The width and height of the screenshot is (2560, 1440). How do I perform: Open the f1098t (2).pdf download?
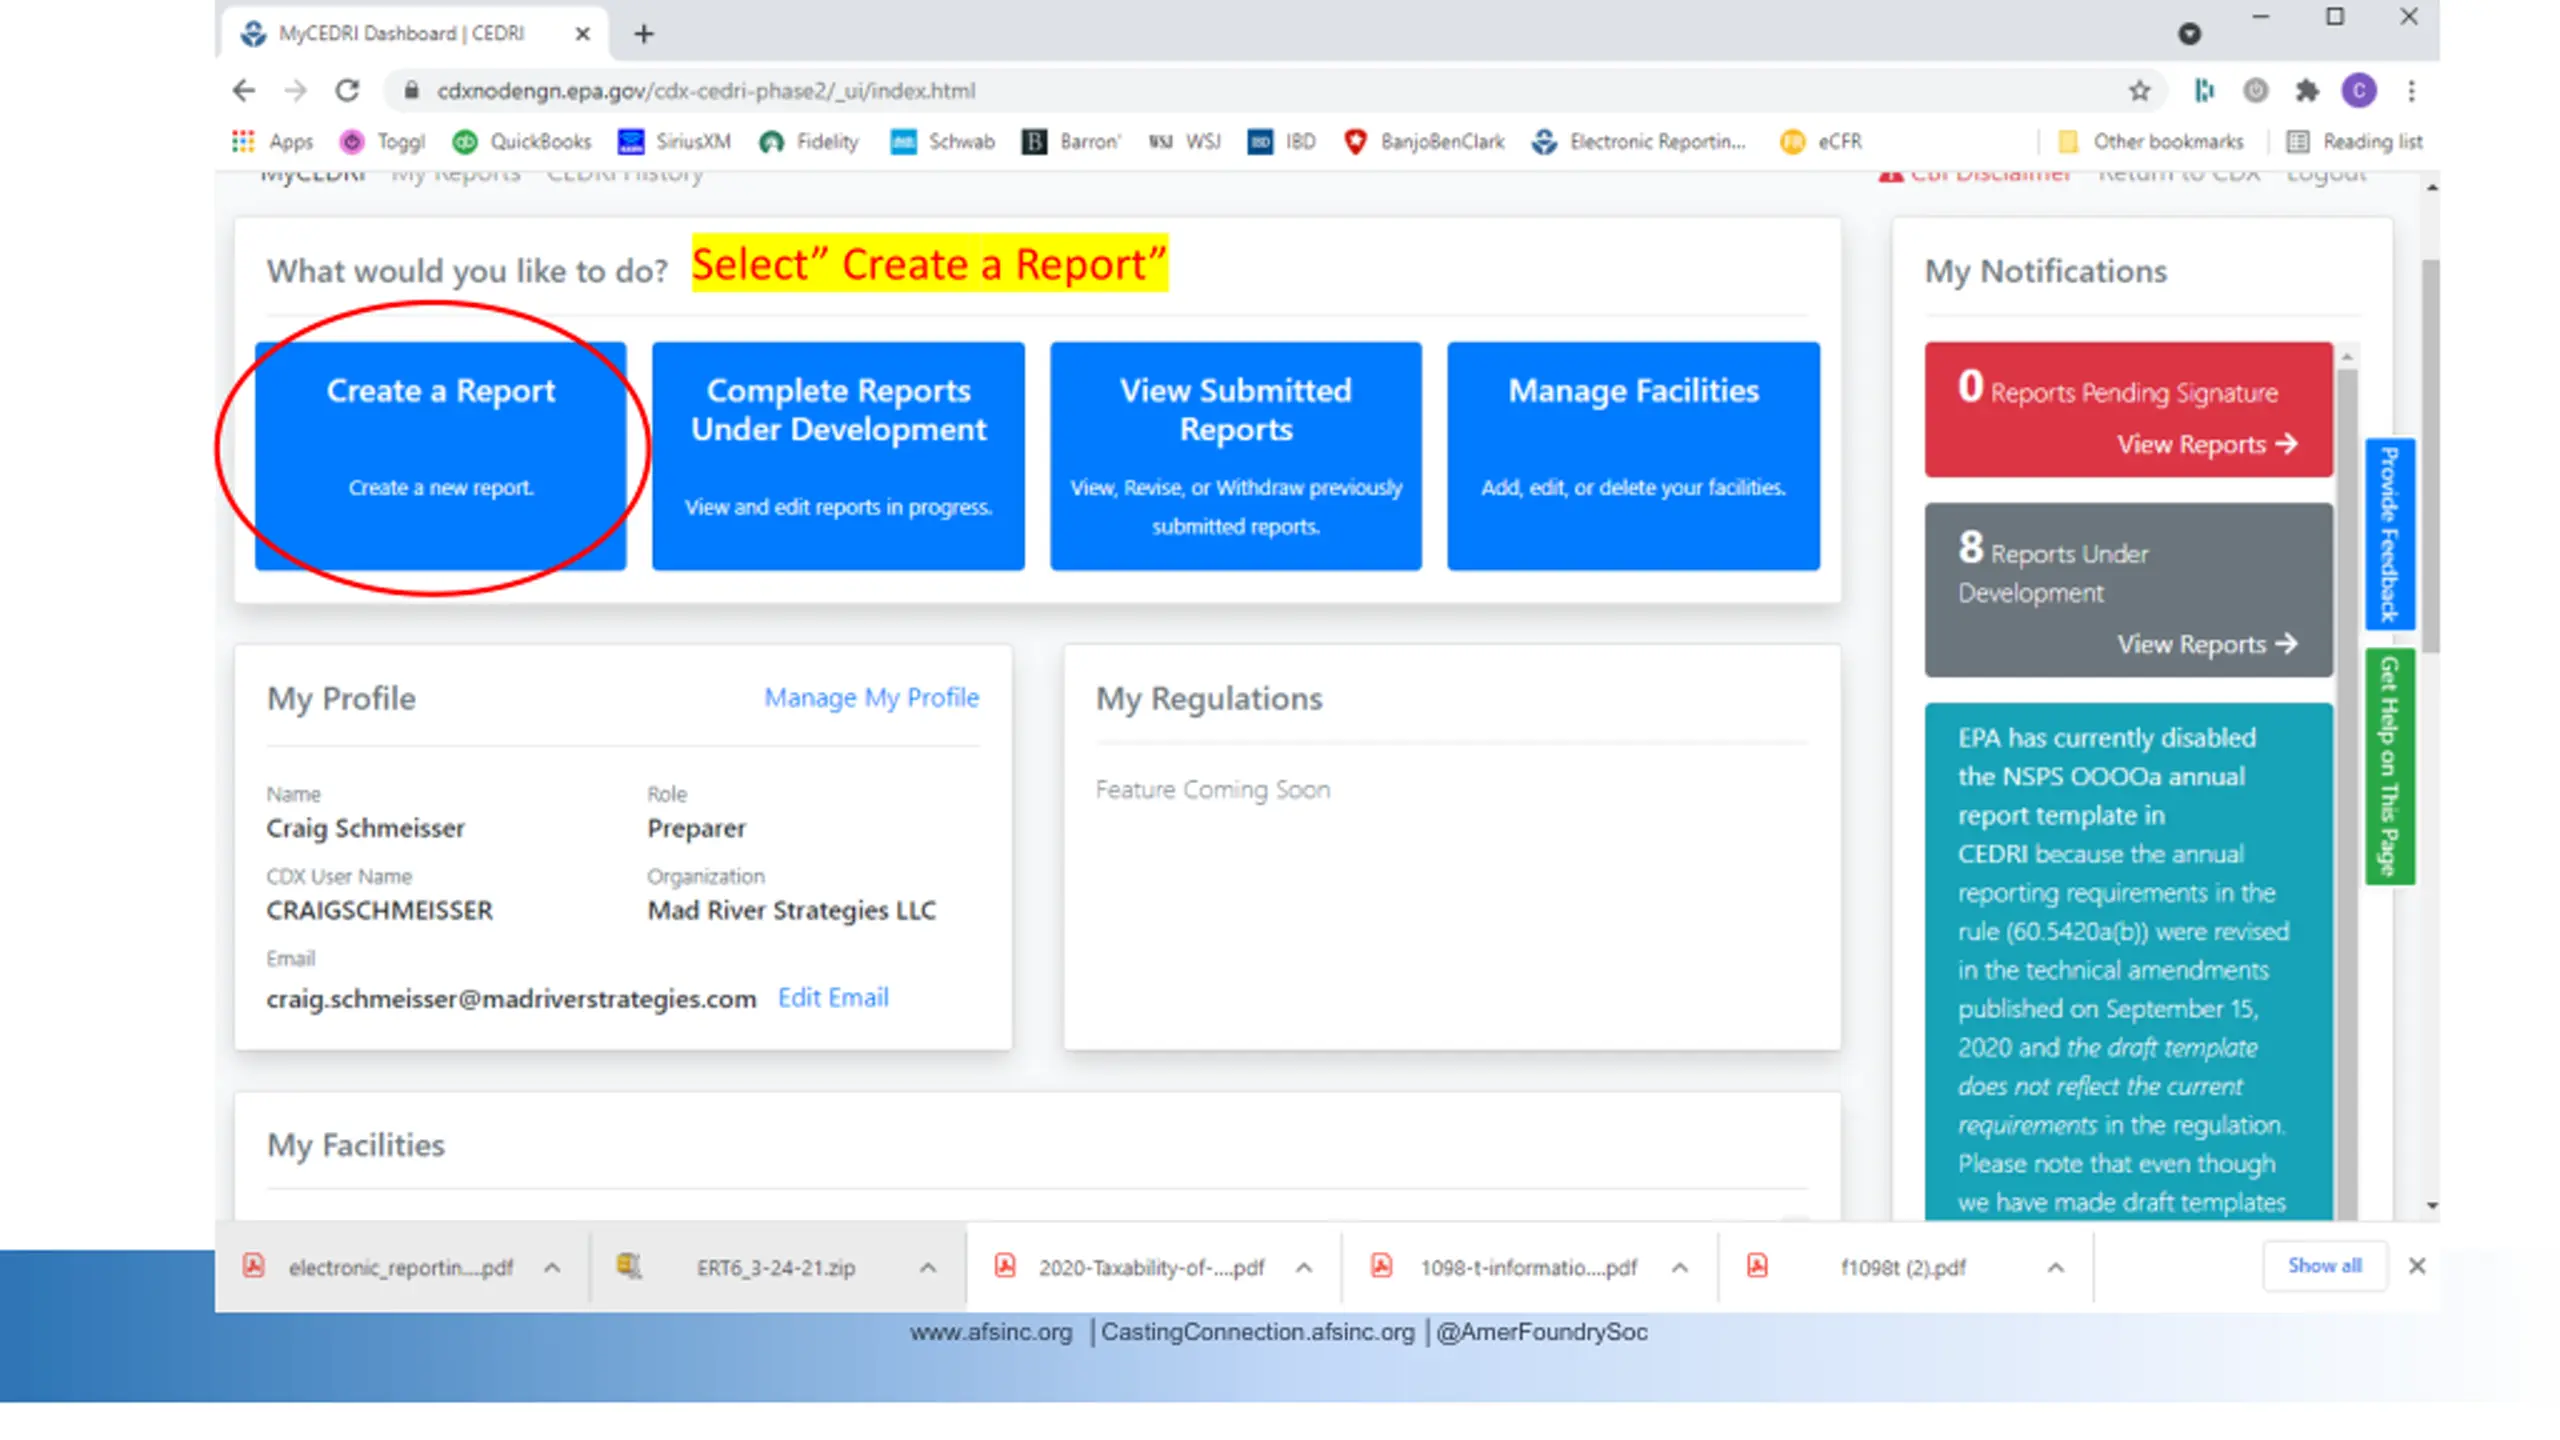point(1903,1267)
